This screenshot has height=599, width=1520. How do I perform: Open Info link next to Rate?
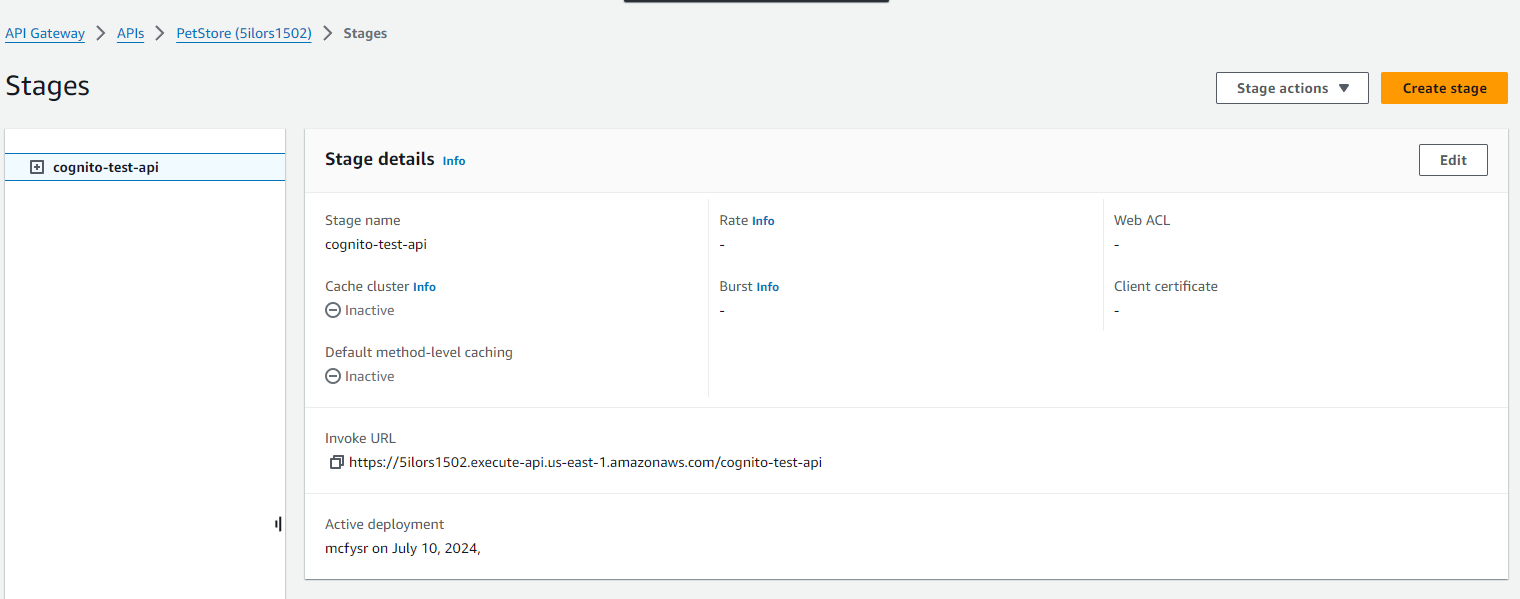pos(763,221)
